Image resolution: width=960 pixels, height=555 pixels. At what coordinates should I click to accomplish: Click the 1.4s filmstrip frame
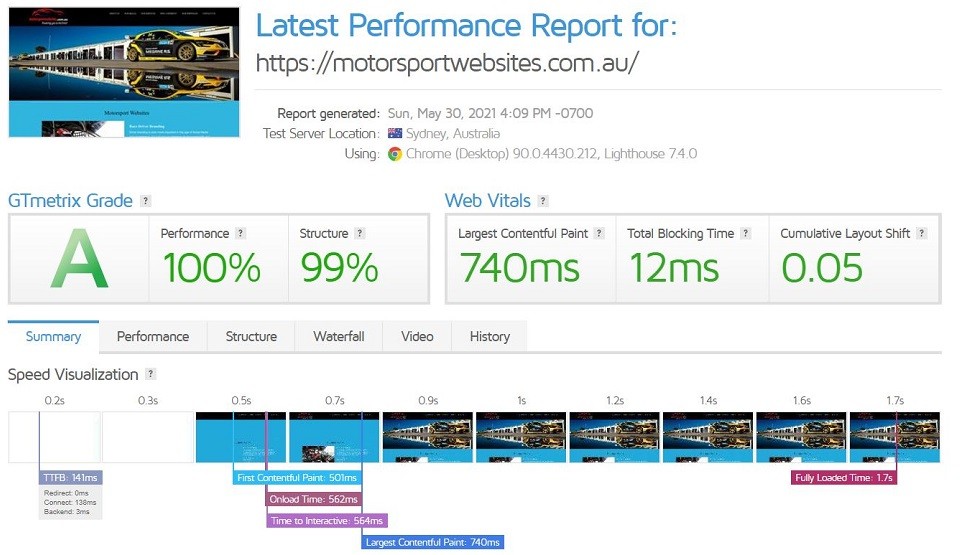[x=708, y=437]
